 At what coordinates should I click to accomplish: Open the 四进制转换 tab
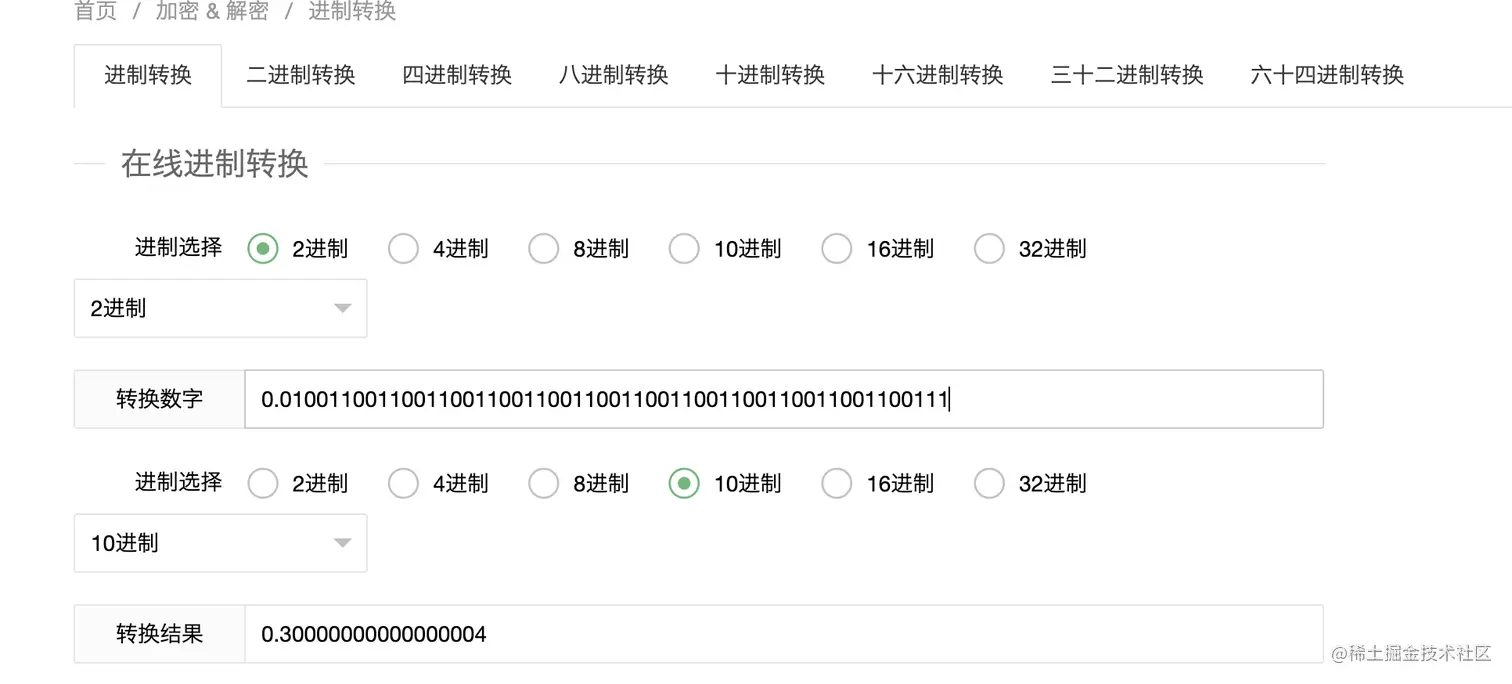pyautogui.click(x=457, y=75)
